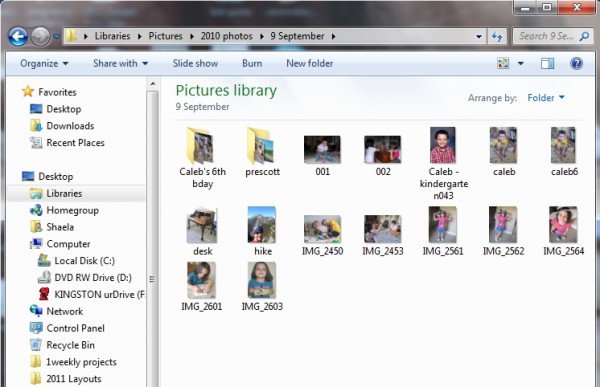This screenshot has width=600, height=387.
Task: Click 9 September breadcrumb segment
Action: (x=297, y=36)
